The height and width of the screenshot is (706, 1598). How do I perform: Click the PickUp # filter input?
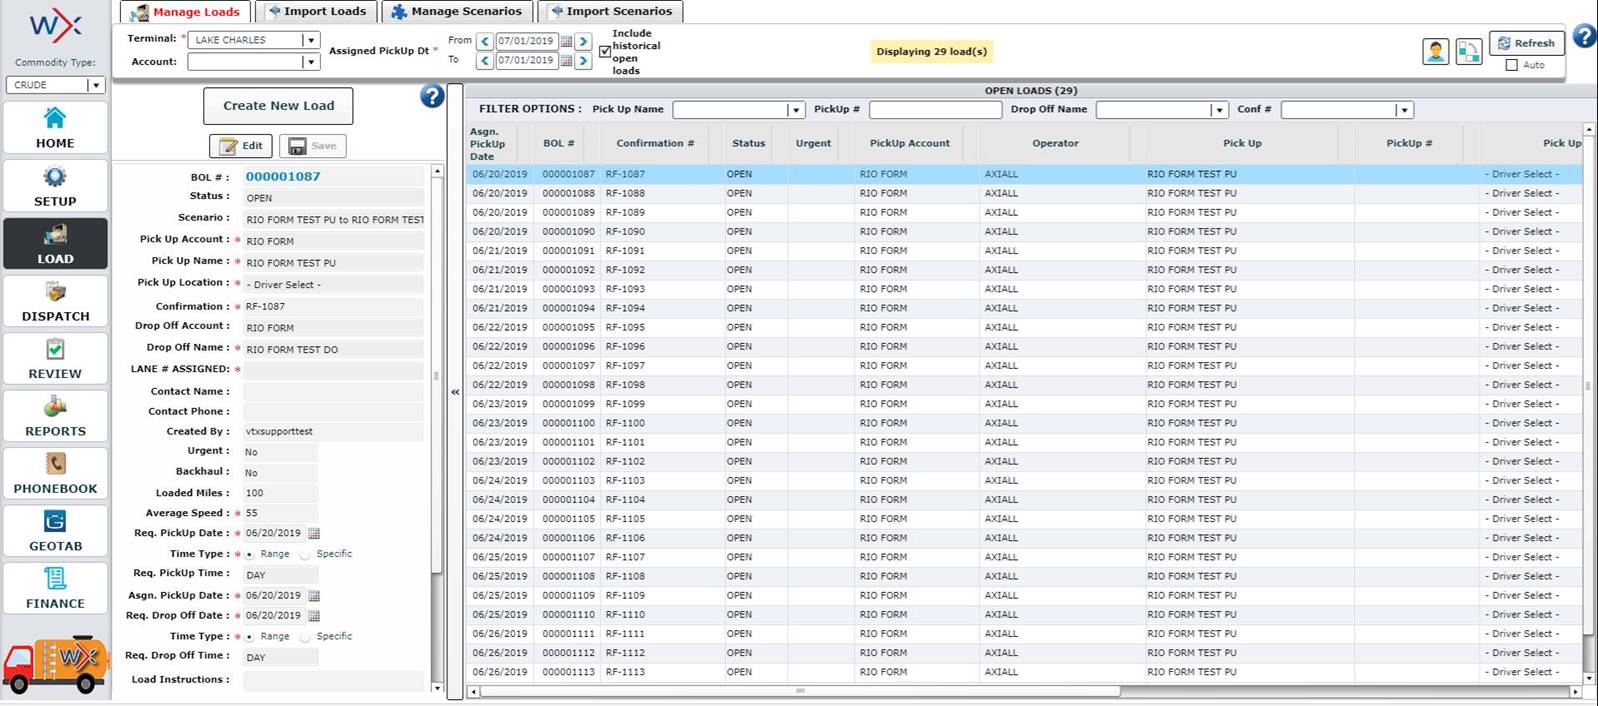tap(935, 110)
